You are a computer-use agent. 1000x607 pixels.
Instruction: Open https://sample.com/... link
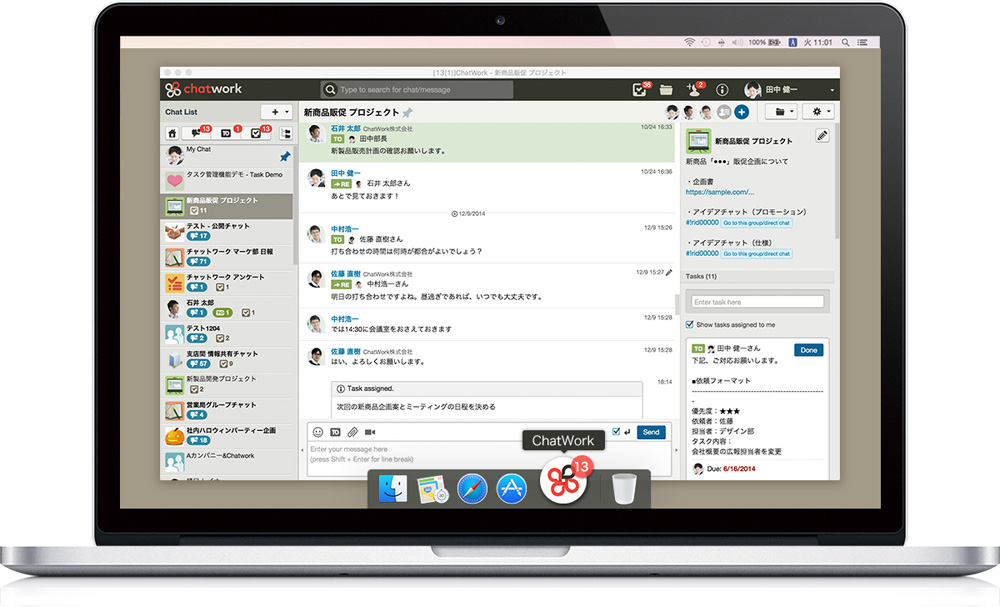719,192
